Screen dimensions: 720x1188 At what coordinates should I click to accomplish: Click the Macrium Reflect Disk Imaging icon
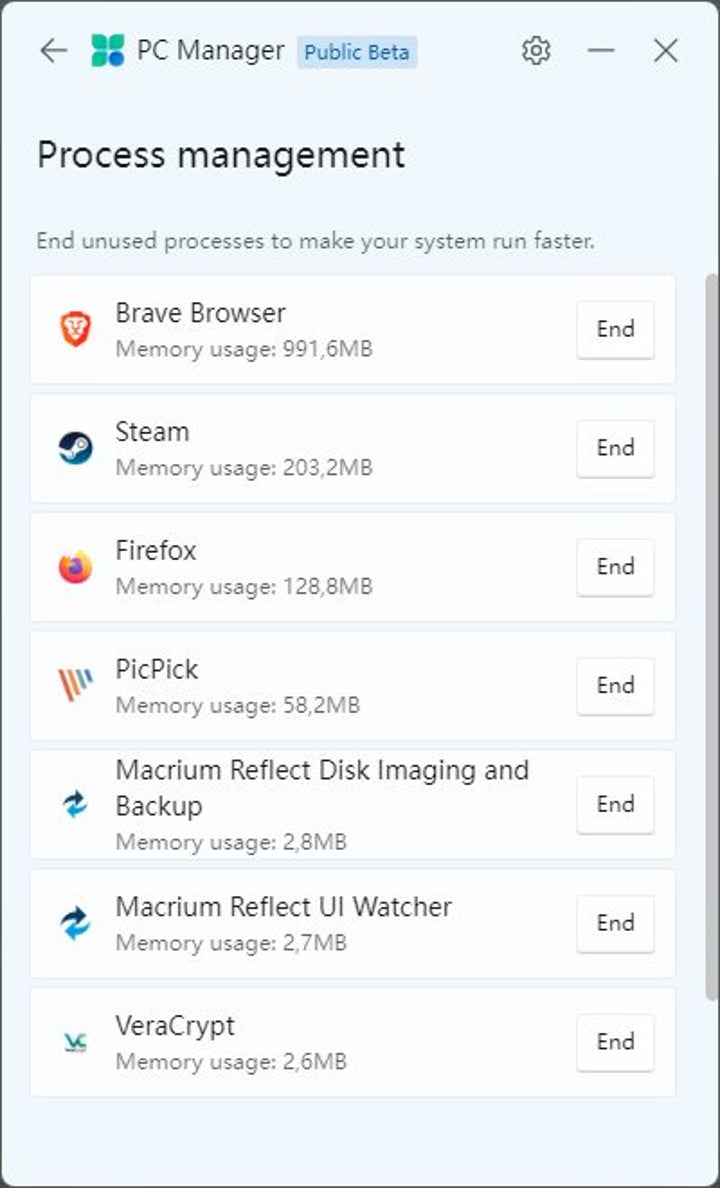[x=75, y=805]
